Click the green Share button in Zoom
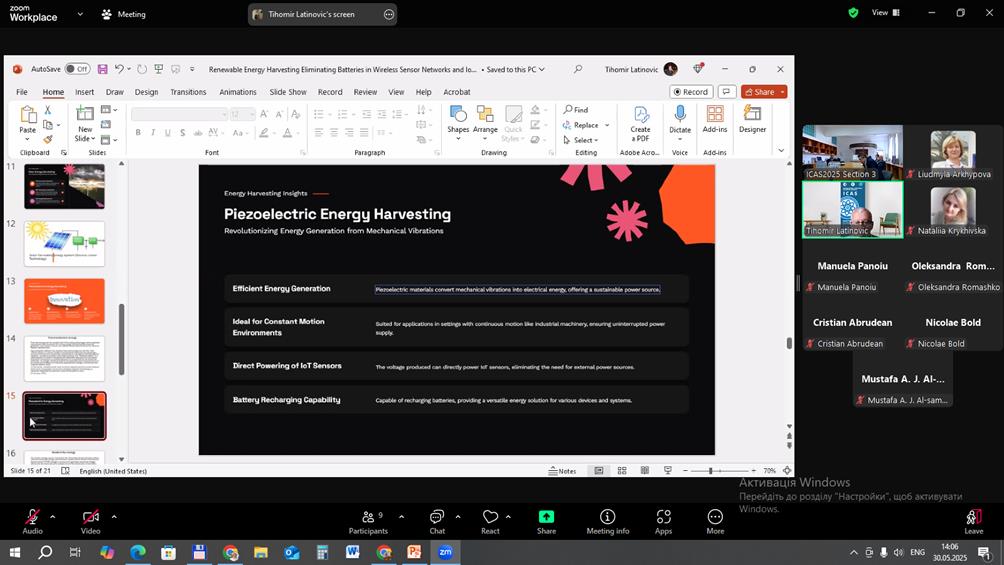This screenshot has height=565, width=1004. [546, 522]
